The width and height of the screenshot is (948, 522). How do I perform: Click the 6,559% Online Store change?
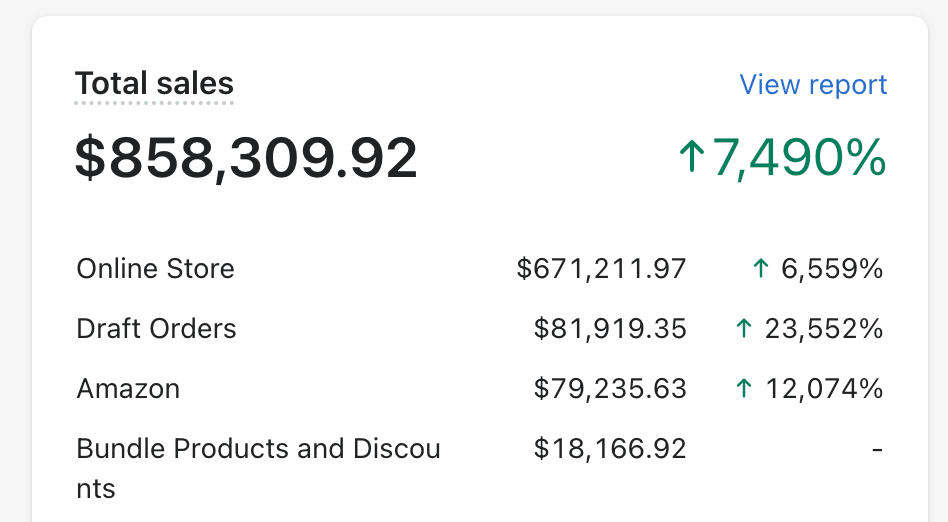point(832,269)
